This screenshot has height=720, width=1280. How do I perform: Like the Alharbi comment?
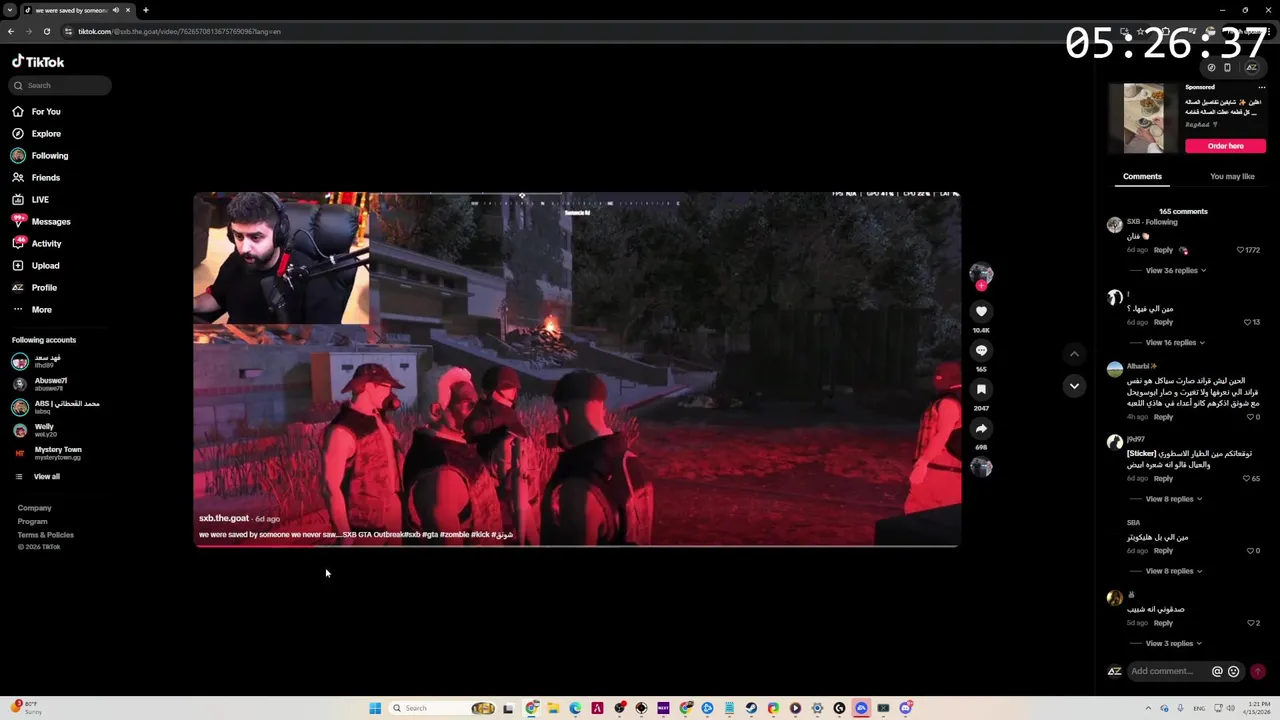(x=1250, y=417)
